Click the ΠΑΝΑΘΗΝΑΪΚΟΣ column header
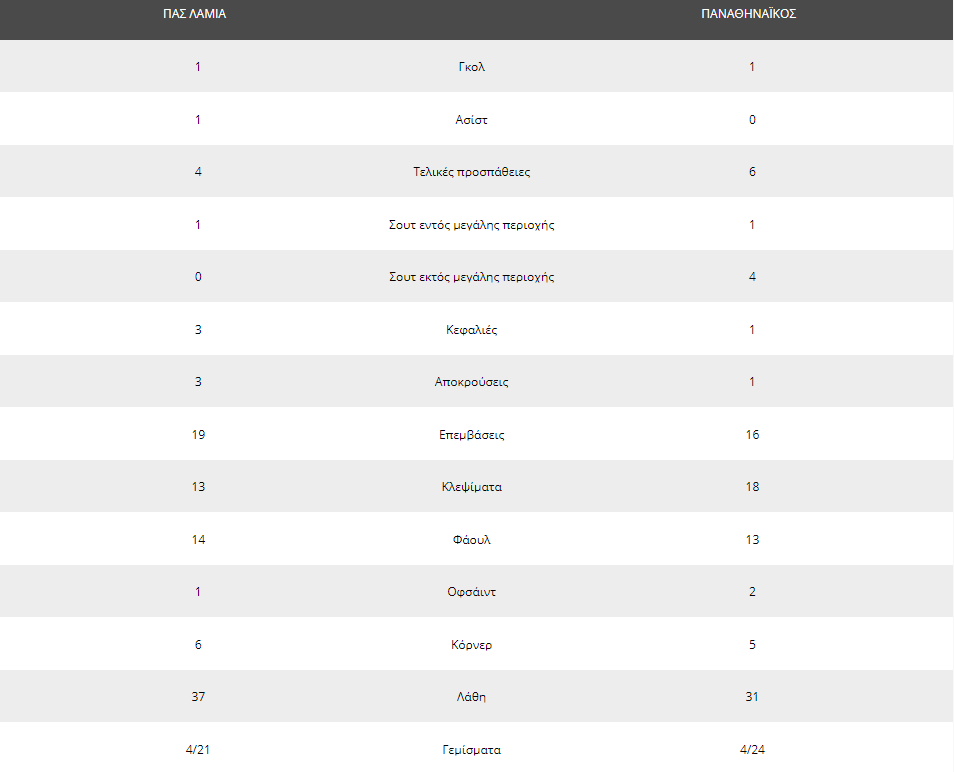Screen dimensions: 954x772 [x=748, y=14]
